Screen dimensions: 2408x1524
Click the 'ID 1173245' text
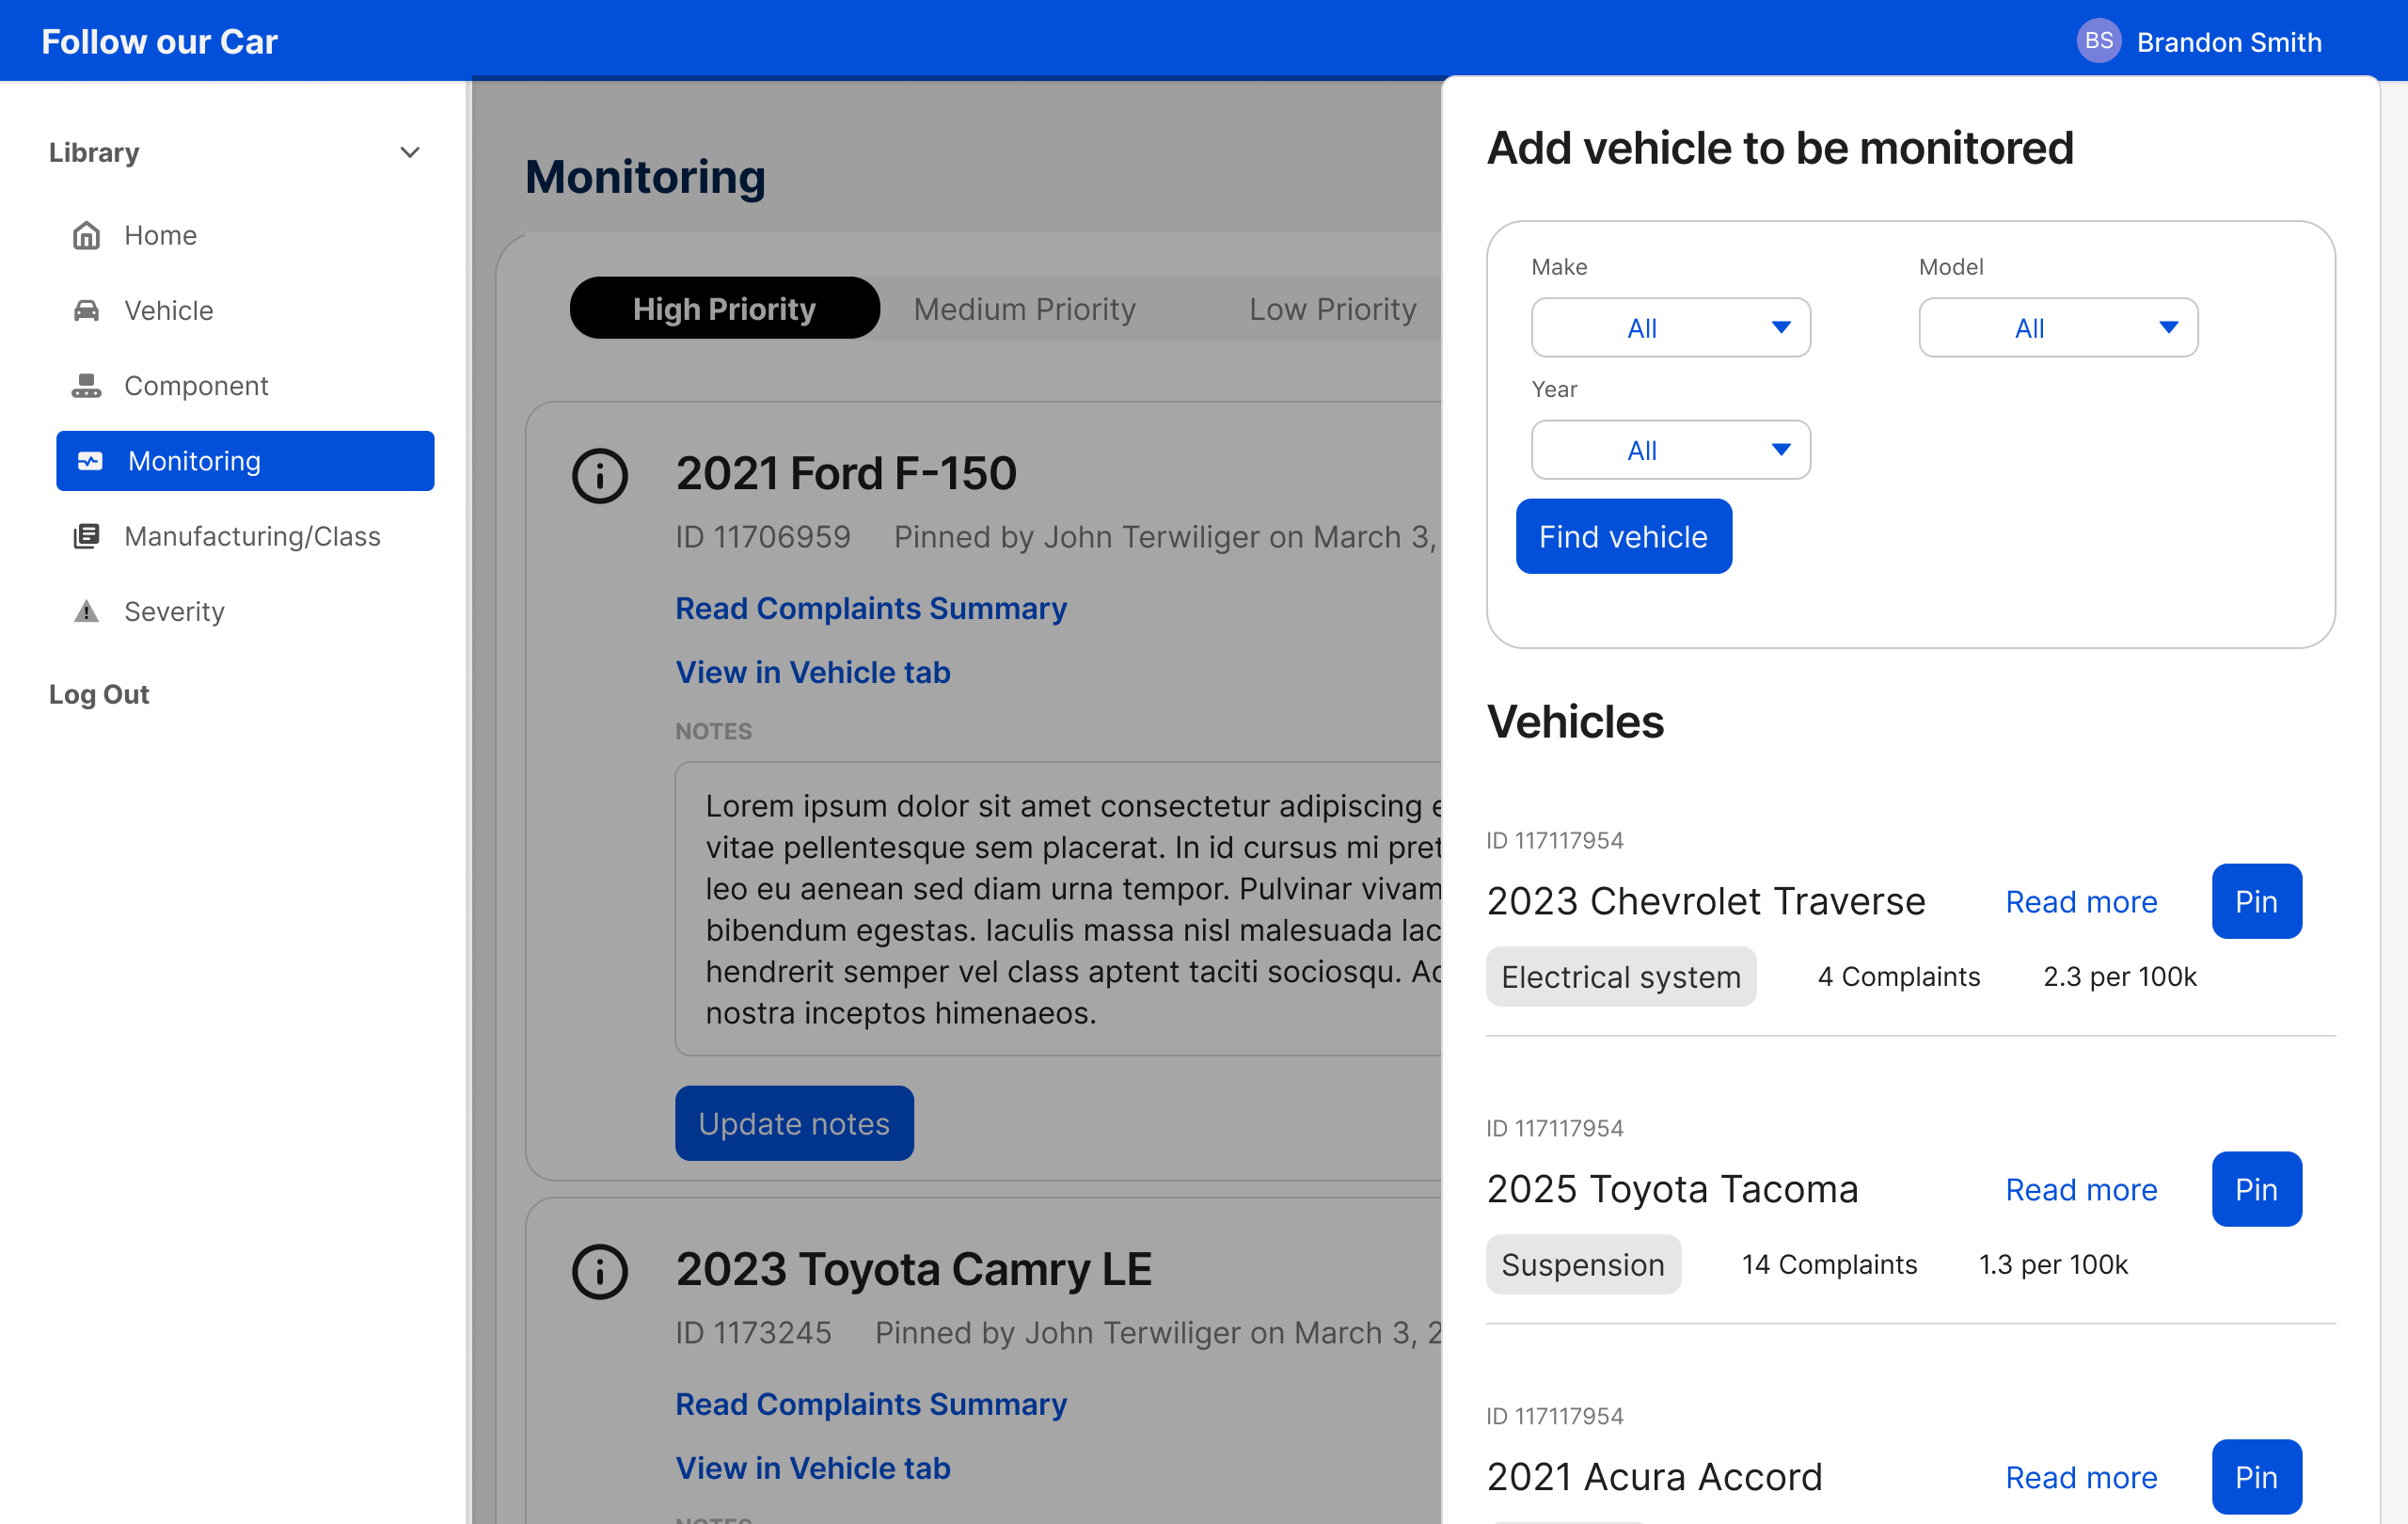click(753, 1333)
